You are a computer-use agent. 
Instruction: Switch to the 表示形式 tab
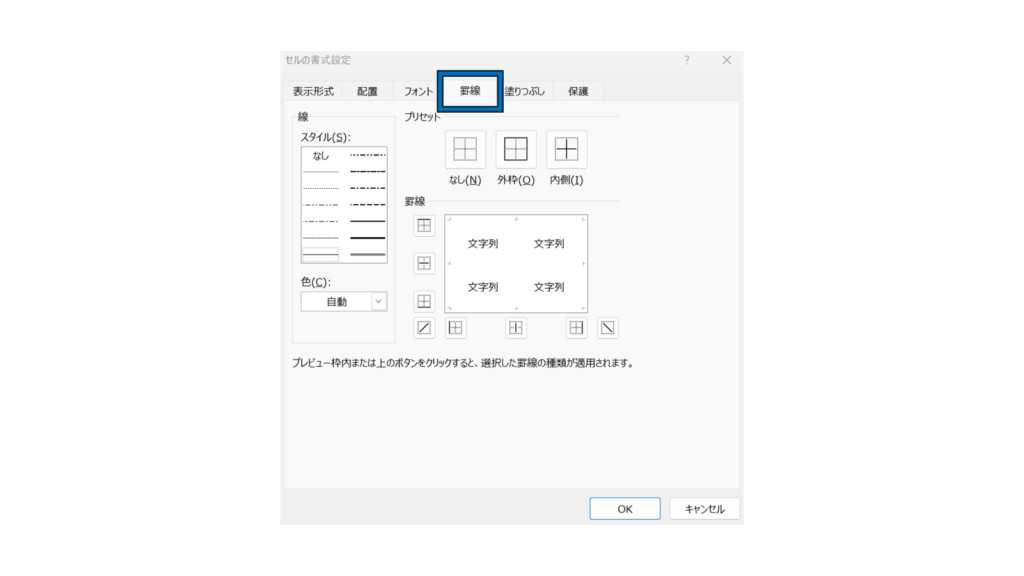(x=313, y=91)
